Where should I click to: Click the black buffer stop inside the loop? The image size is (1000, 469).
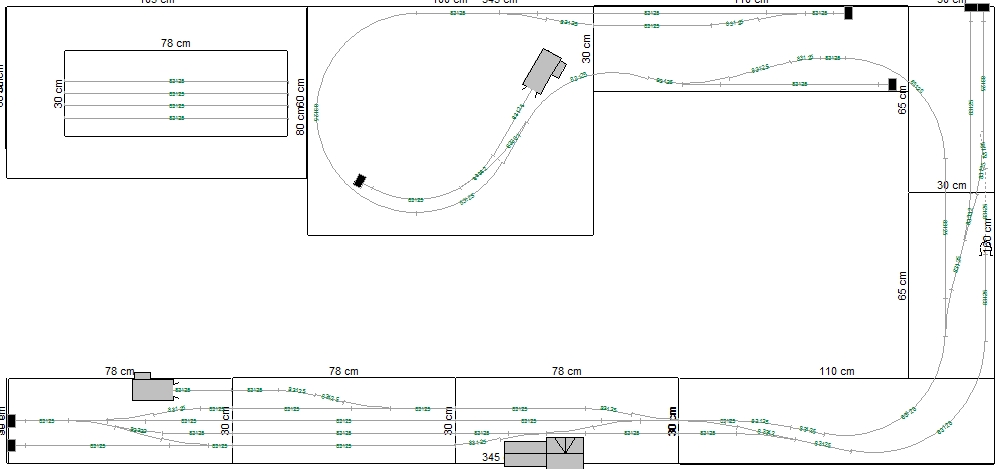(x=360, y=181)
